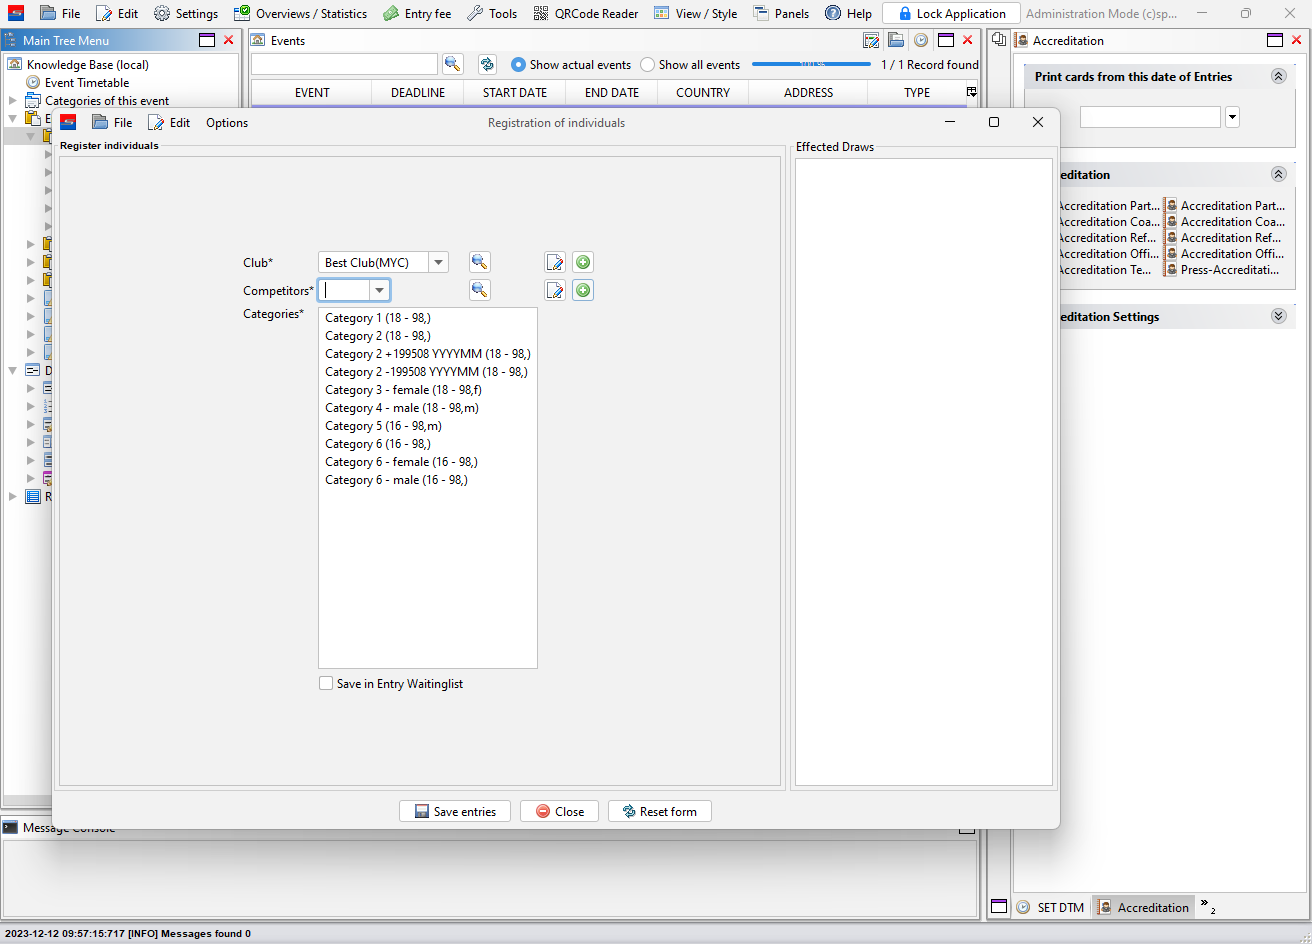The width and height of the screenshot is (1312, 945).
Task: Expand the Accreditation Settings section
Action: (1278, 316)
